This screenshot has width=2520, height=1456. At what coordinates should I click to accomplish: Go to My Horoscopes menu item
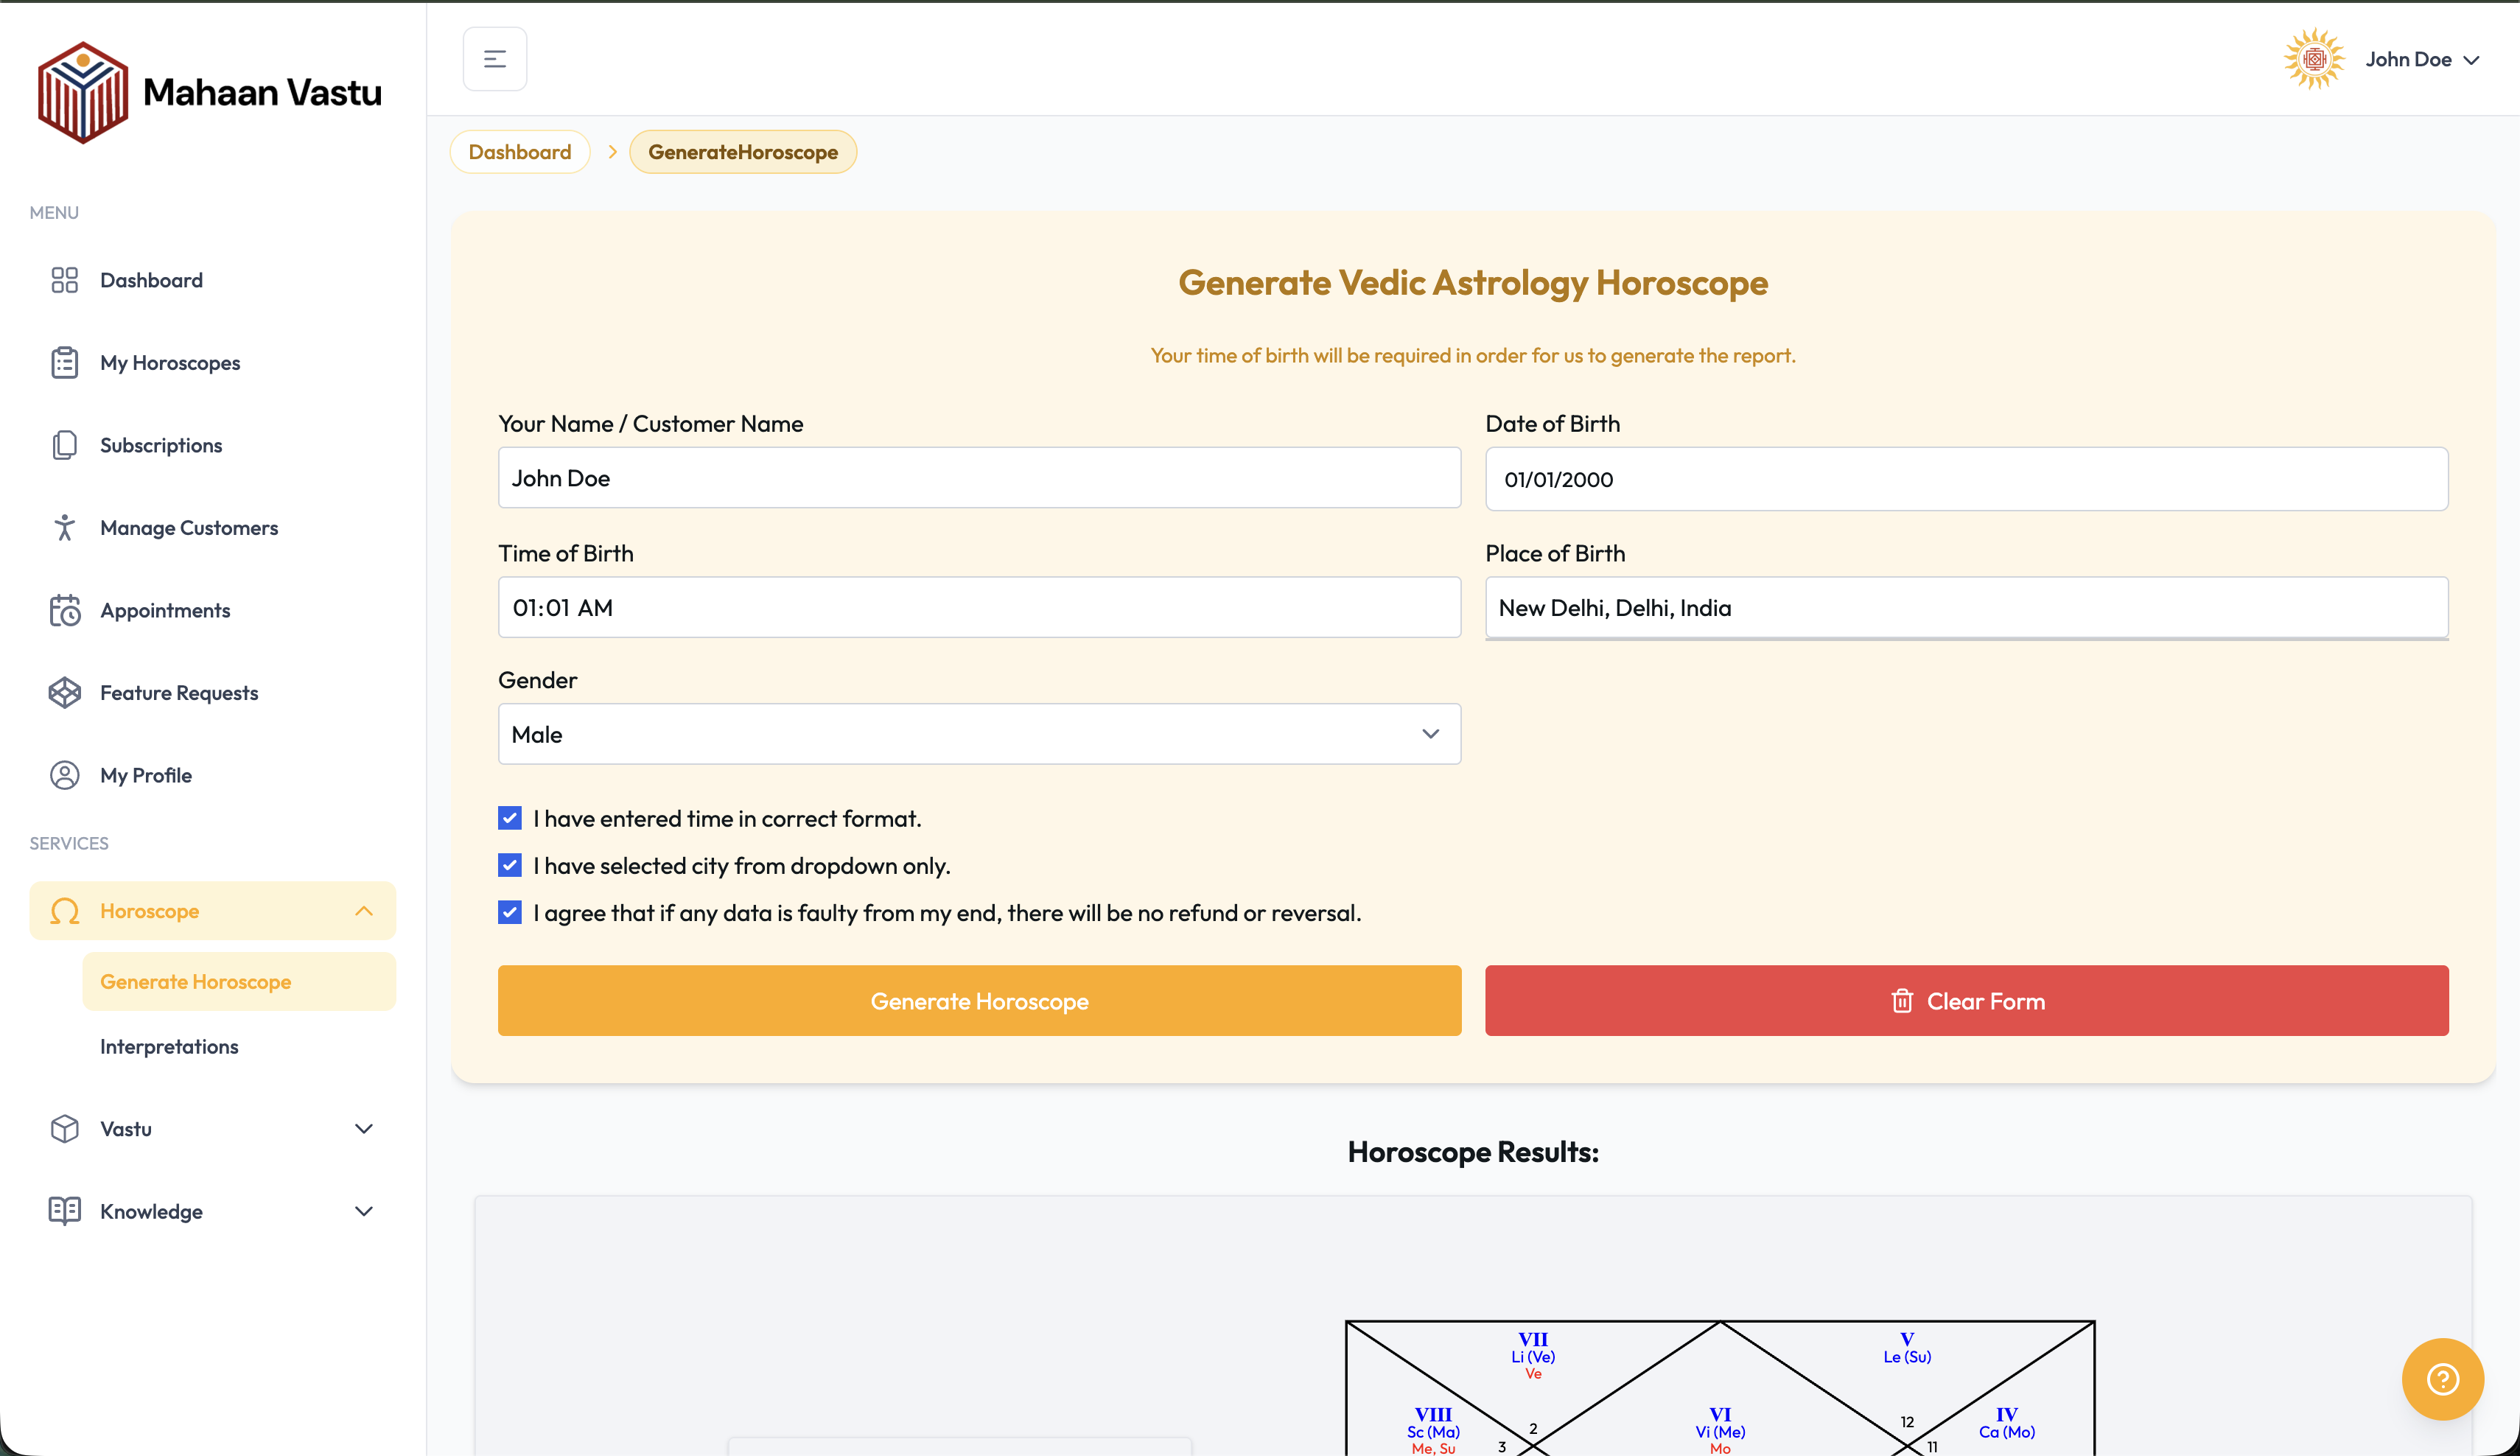[213, 362]
